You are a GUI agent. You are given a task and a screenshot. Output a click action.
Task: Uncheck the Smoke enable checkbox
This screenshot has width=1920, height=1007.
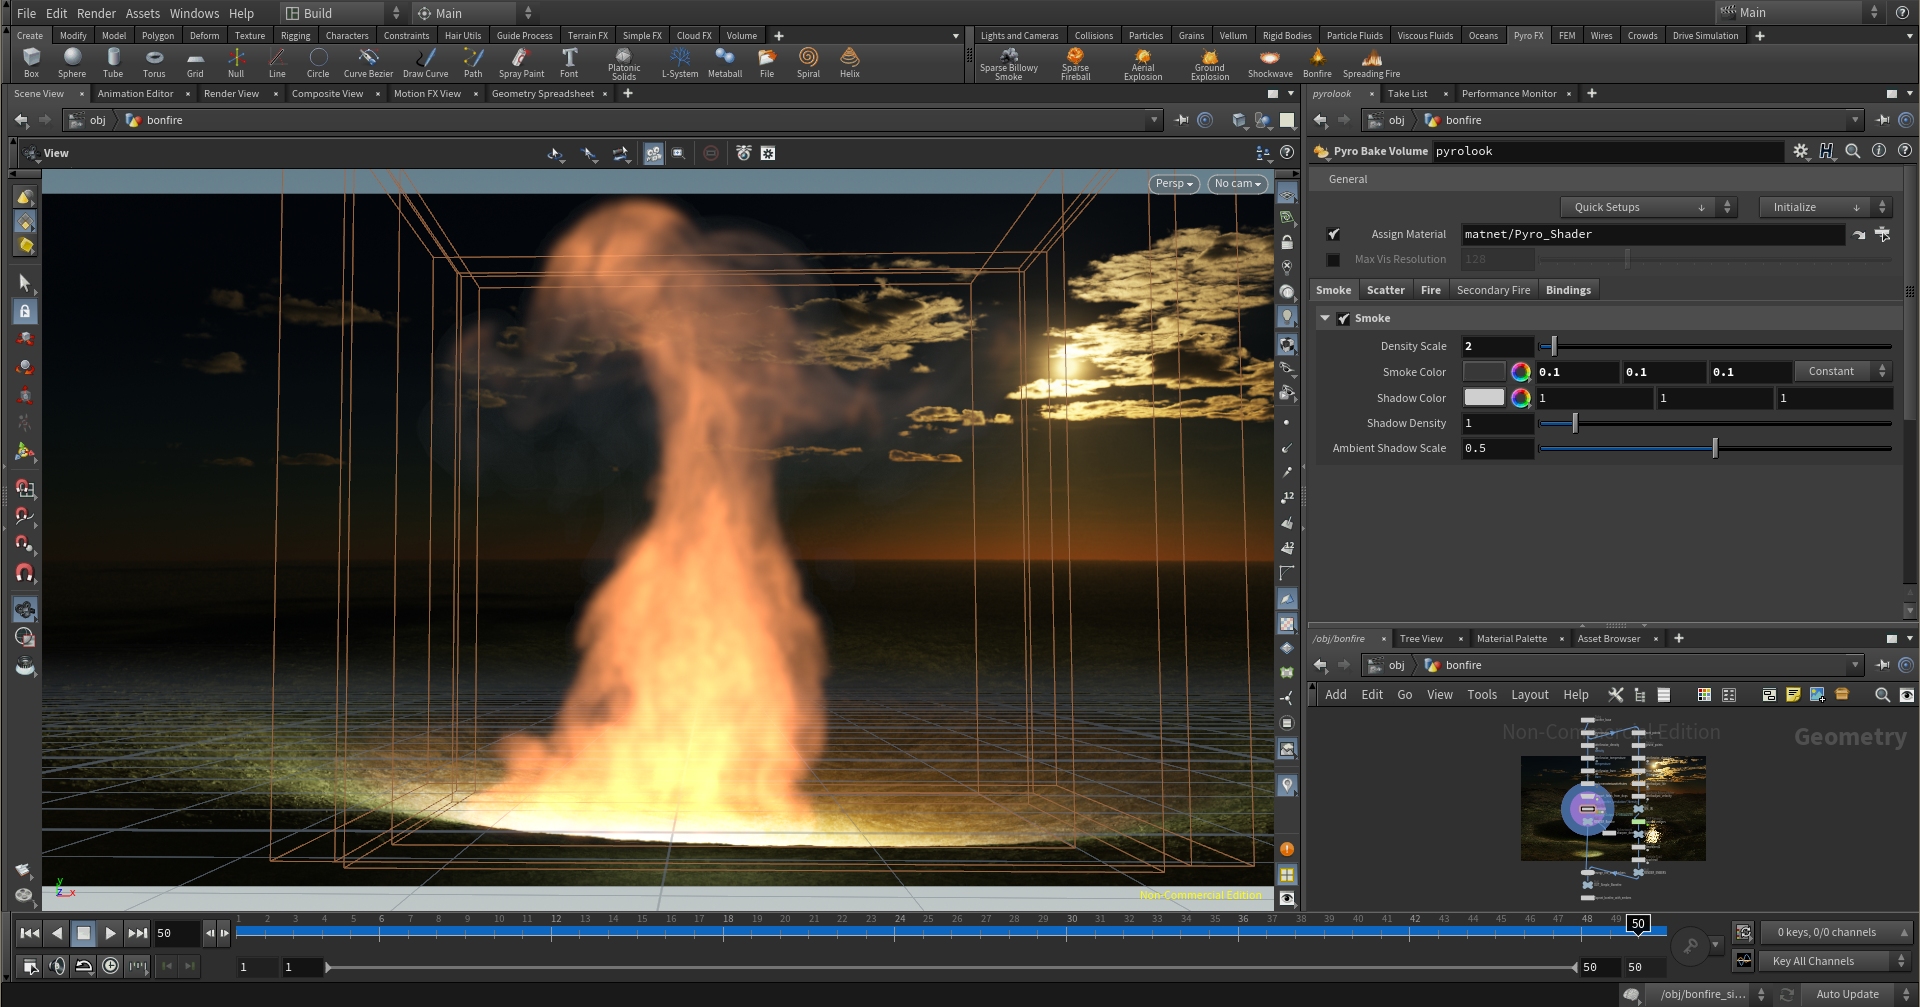tap(1344, 319)
